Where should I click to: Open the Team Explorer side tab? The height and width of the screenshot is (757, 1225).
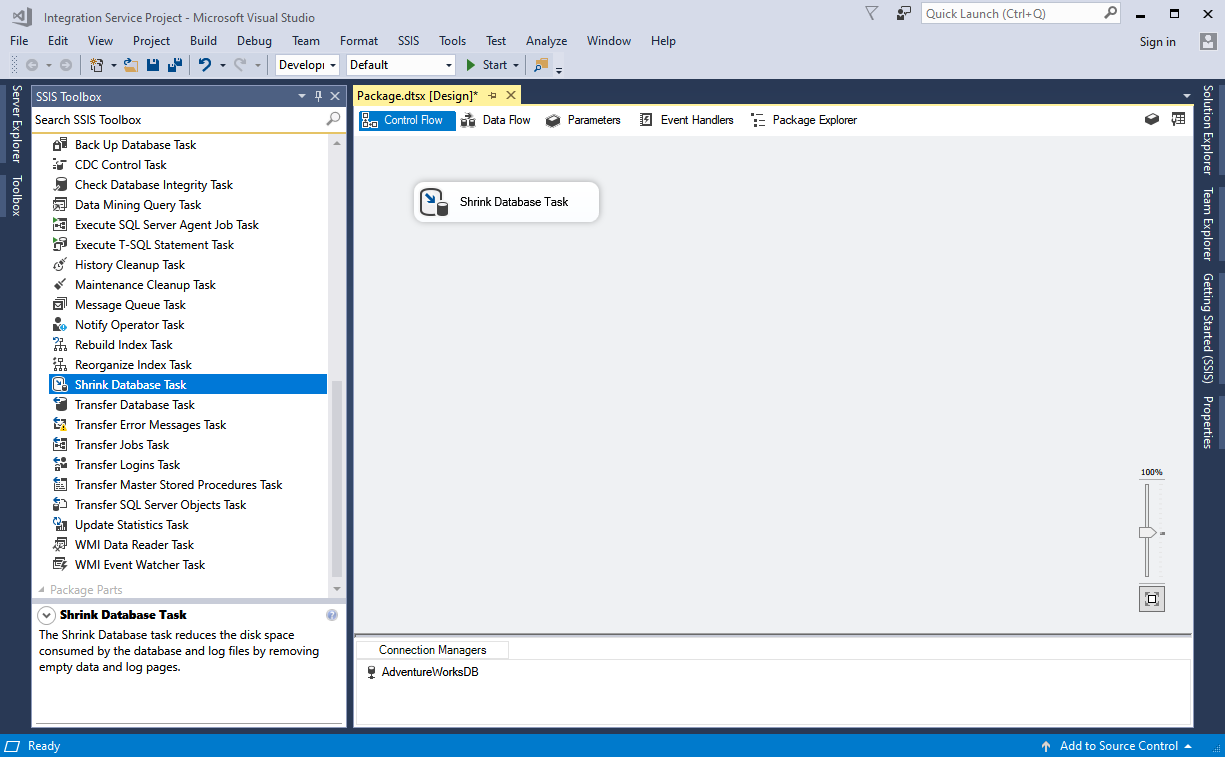[1208, 224]
